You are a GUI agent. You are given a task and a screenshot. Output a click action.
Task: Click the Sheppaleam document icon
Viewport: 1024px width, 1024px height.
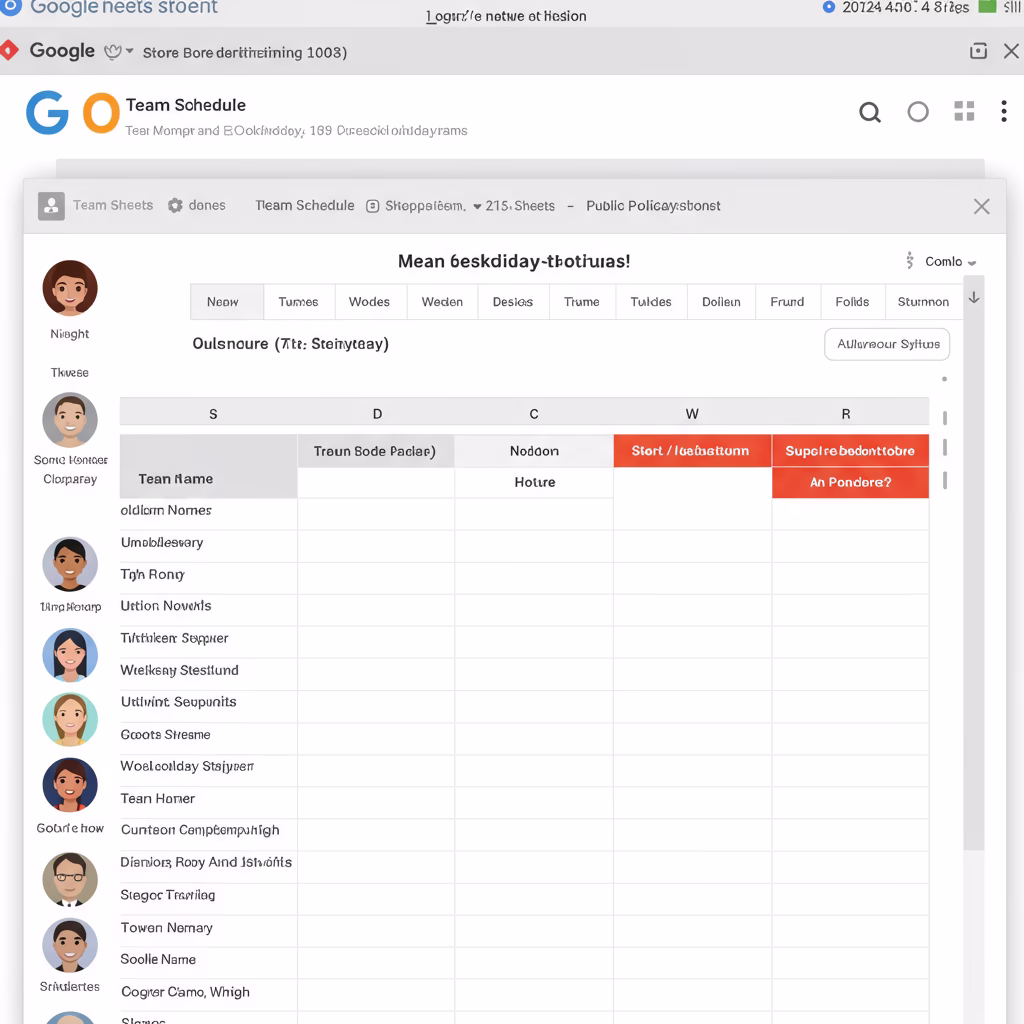tap(372, 206)
